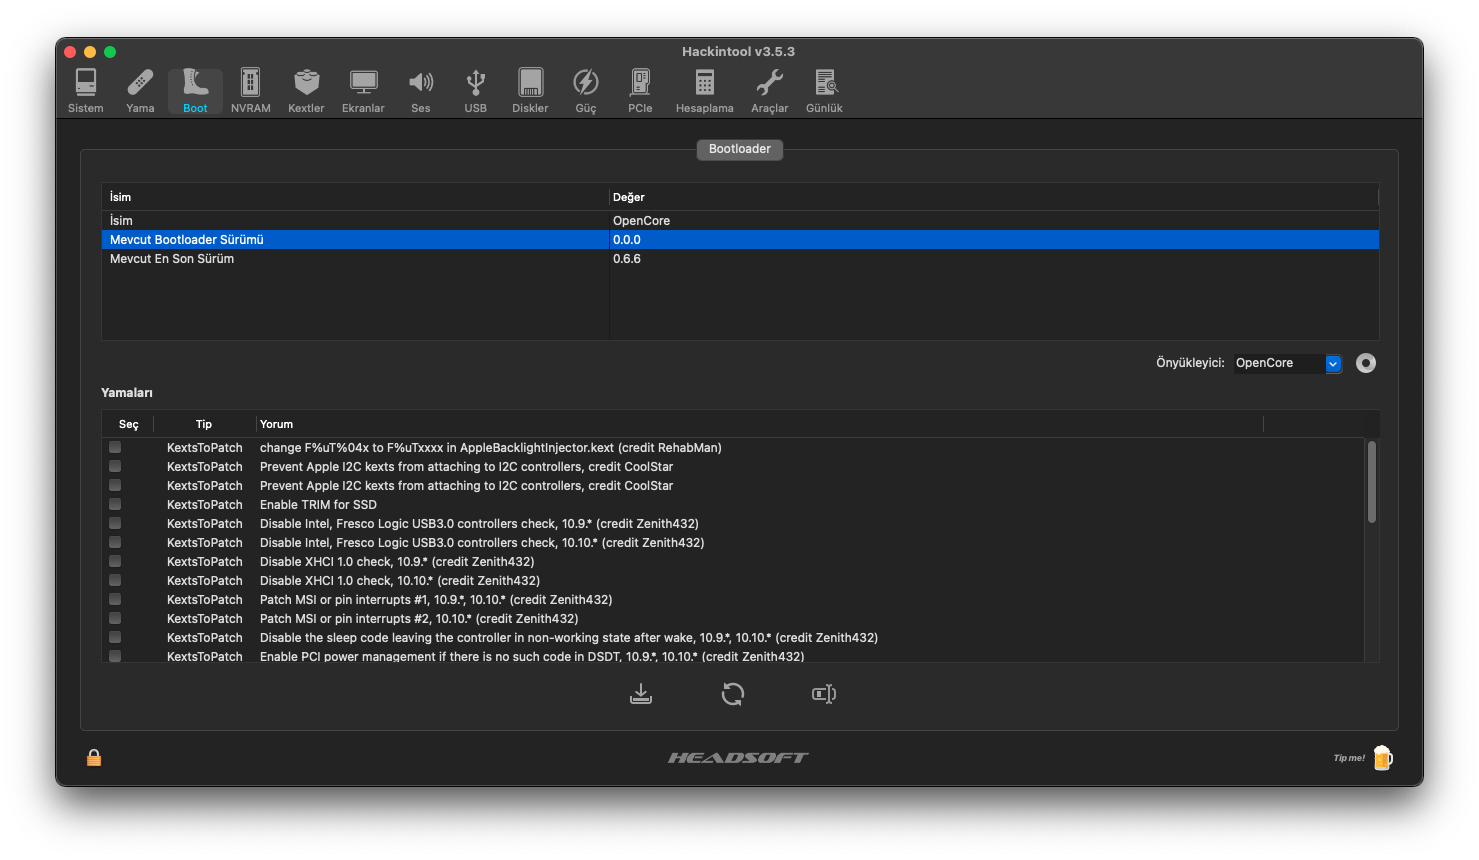1479x860 pixels.
Task: Check the Enable TRIM for SSD checkbox
Action: 115,504
